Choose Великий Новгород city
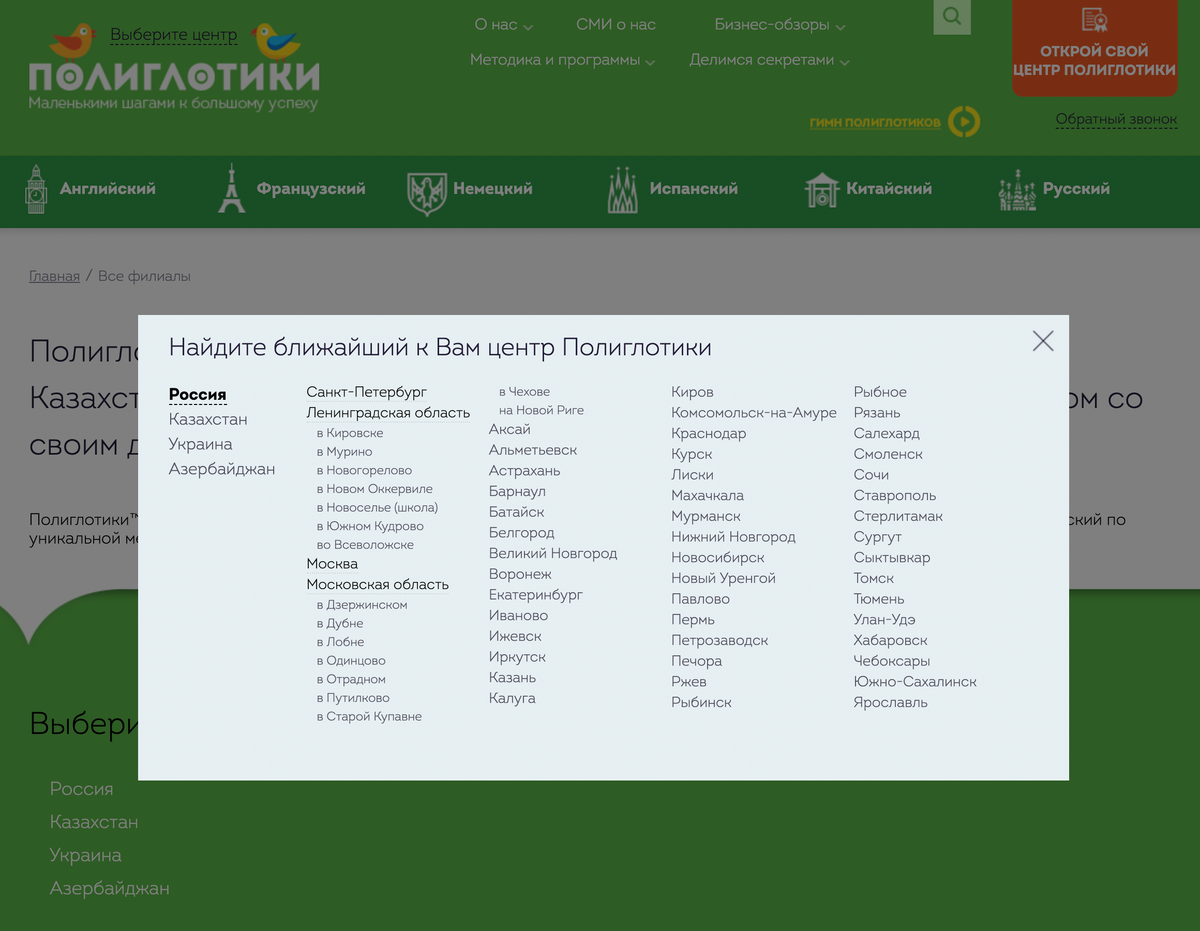The image size is (1200, 931). coord(553,554)
